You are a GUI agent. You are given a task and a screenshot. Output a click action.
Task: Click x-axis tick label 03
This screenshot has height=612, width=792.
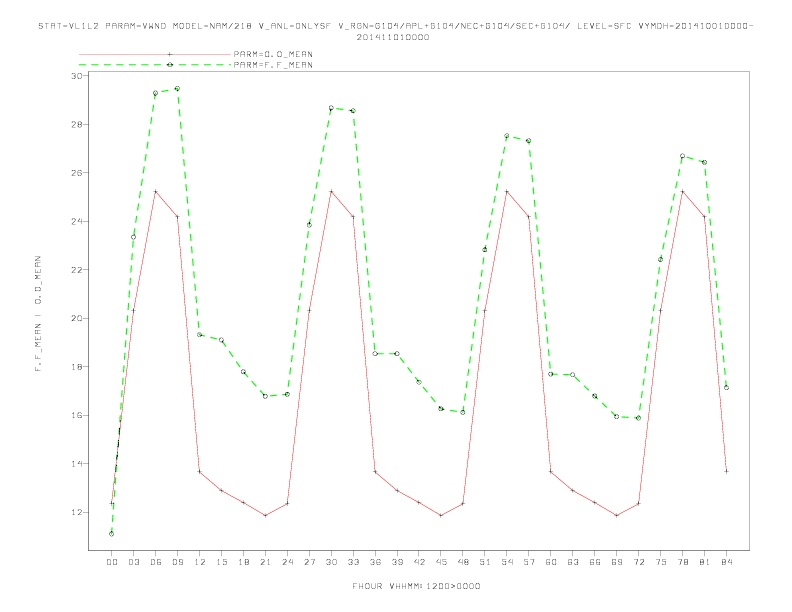point(133,562)
